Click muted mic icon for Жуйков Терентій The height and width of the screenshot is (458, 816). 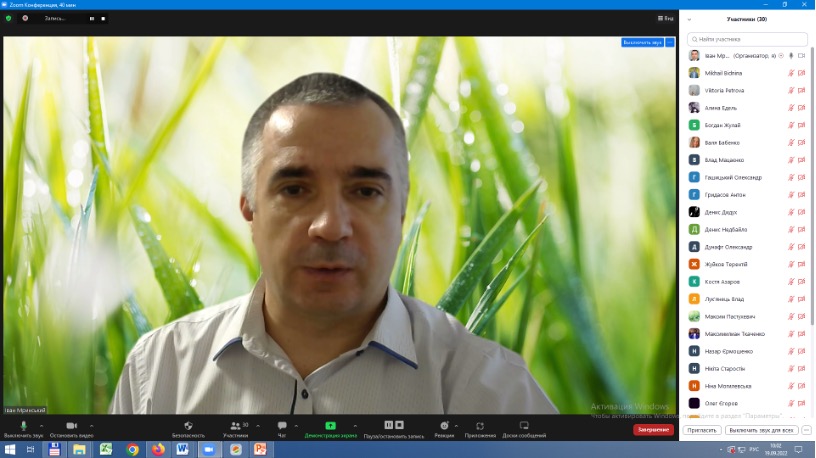(791, 264)
